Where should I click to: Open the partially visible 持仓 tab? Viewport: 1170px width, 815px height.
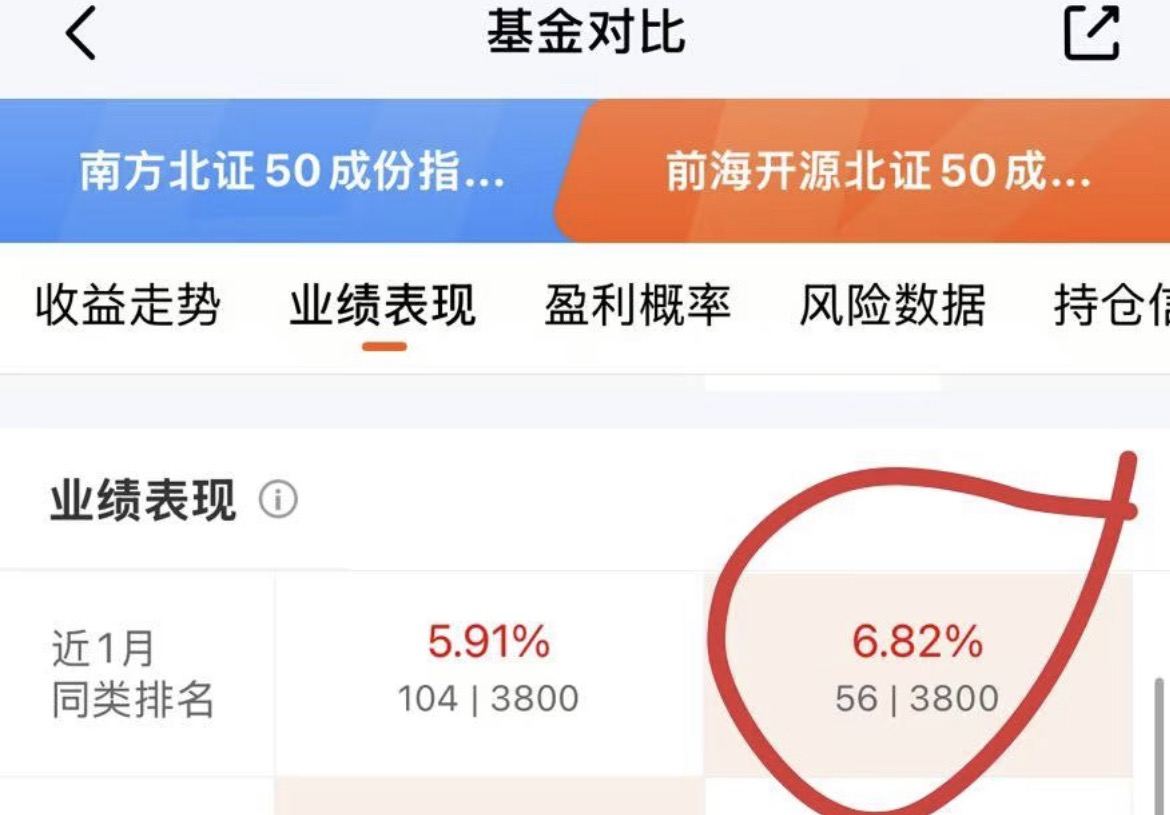pos(1112,305)
